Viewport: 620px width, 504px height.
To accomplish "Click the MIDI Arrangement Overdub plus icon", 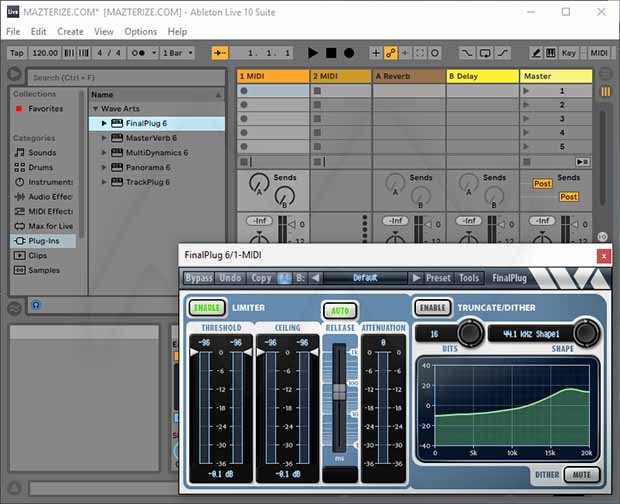I will [x=376, y=53].
